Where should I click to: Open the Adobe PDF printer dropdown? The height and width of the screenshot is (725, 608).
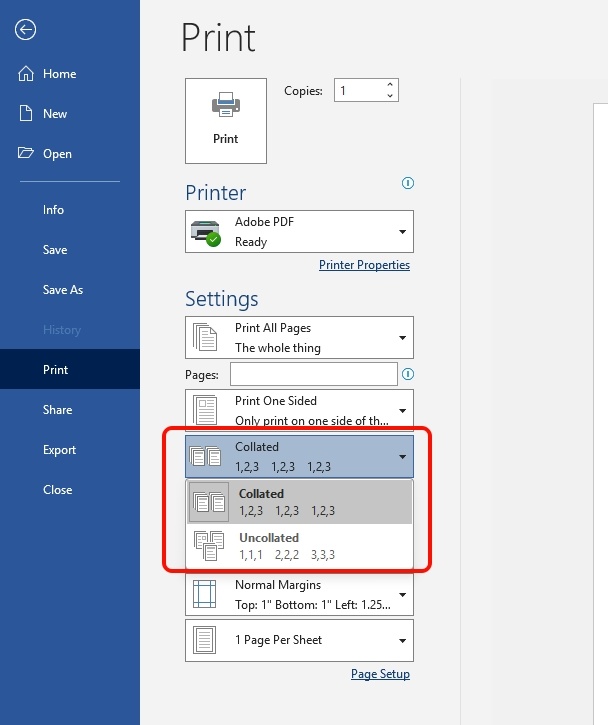coord(300,232)
